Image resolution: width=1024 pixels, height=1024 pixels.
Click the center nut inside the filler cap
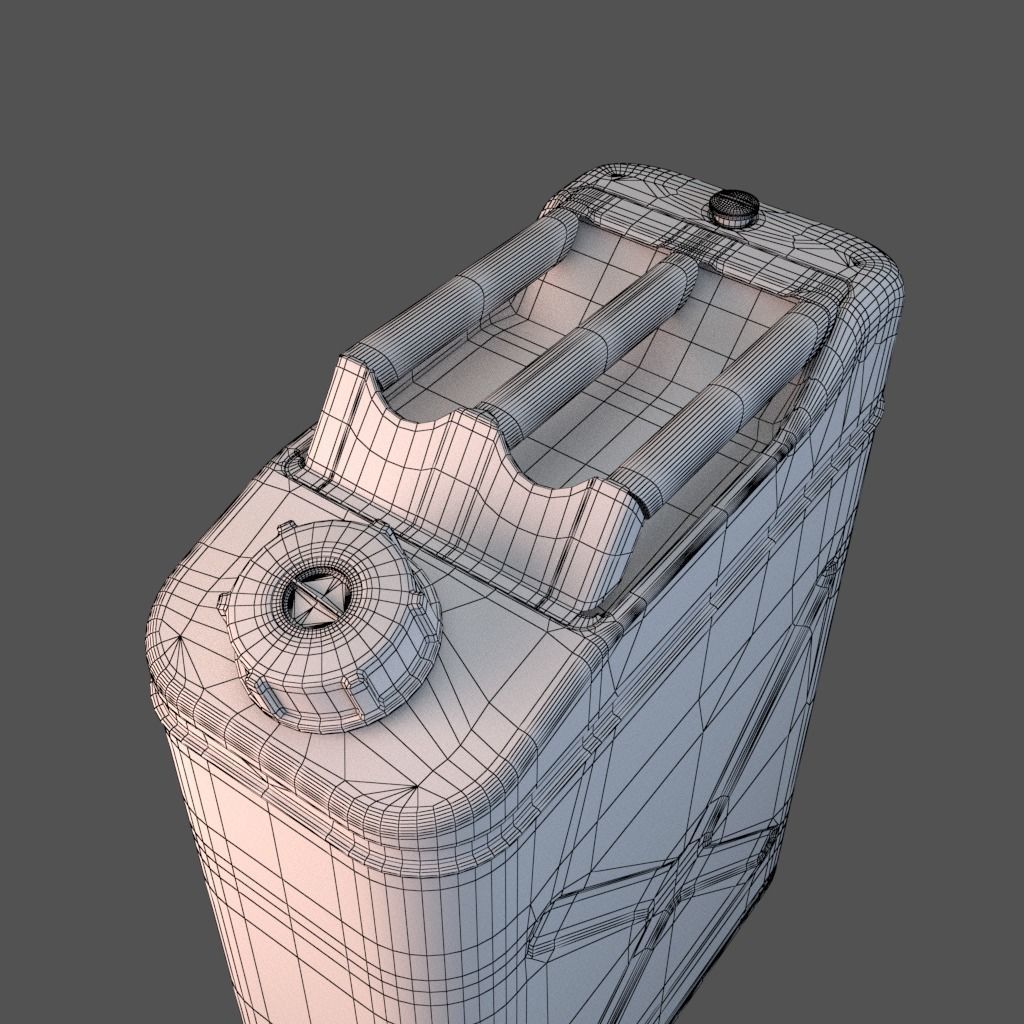pyautogui.click(x=319, y=599)
